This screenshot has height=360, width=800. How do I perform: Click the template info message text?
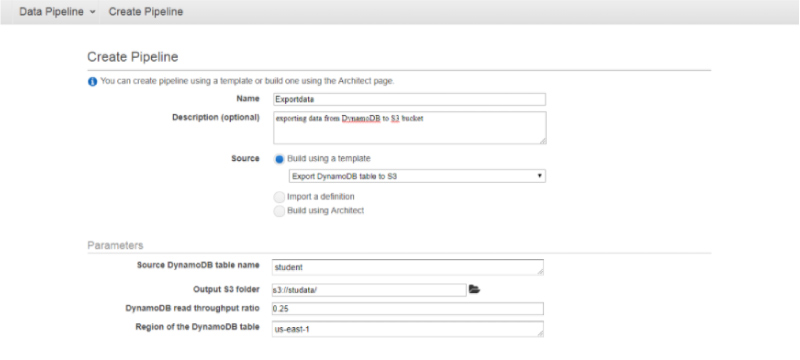[247, 81]
